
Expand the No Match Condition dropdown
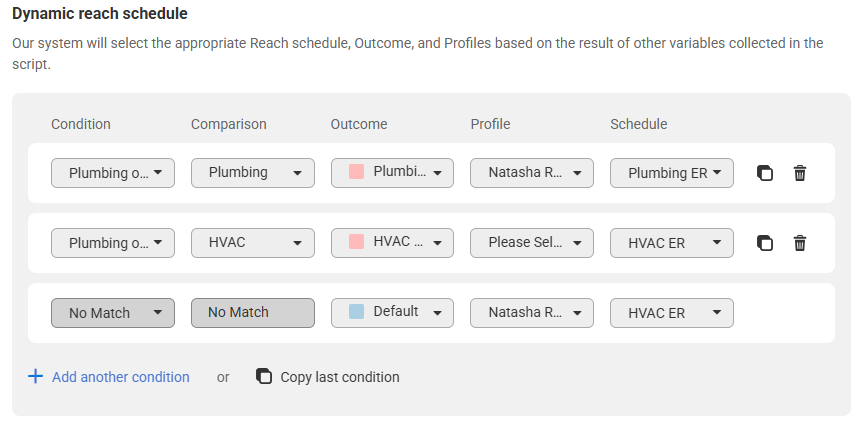click(x=113, y=313)
